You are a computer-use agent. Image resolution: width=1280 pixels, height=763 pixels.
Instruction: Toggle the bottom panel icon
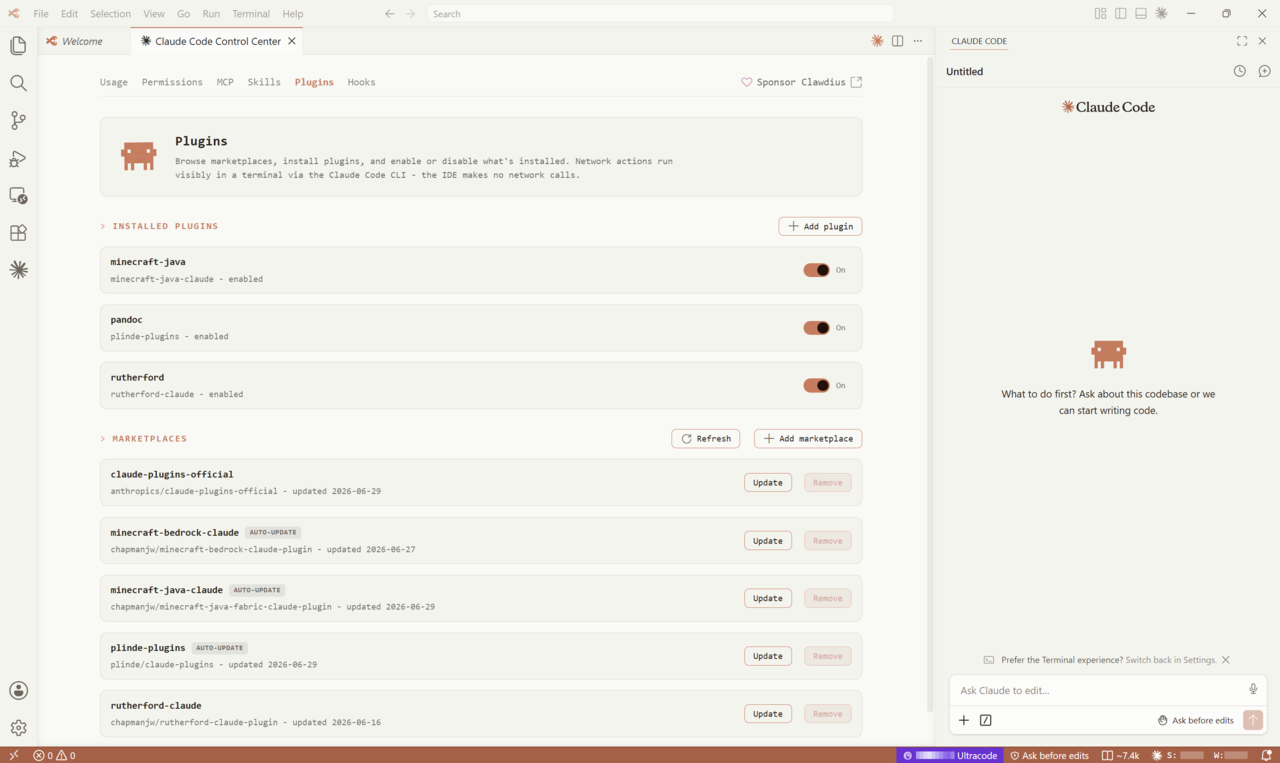[x=1141, y=14]
